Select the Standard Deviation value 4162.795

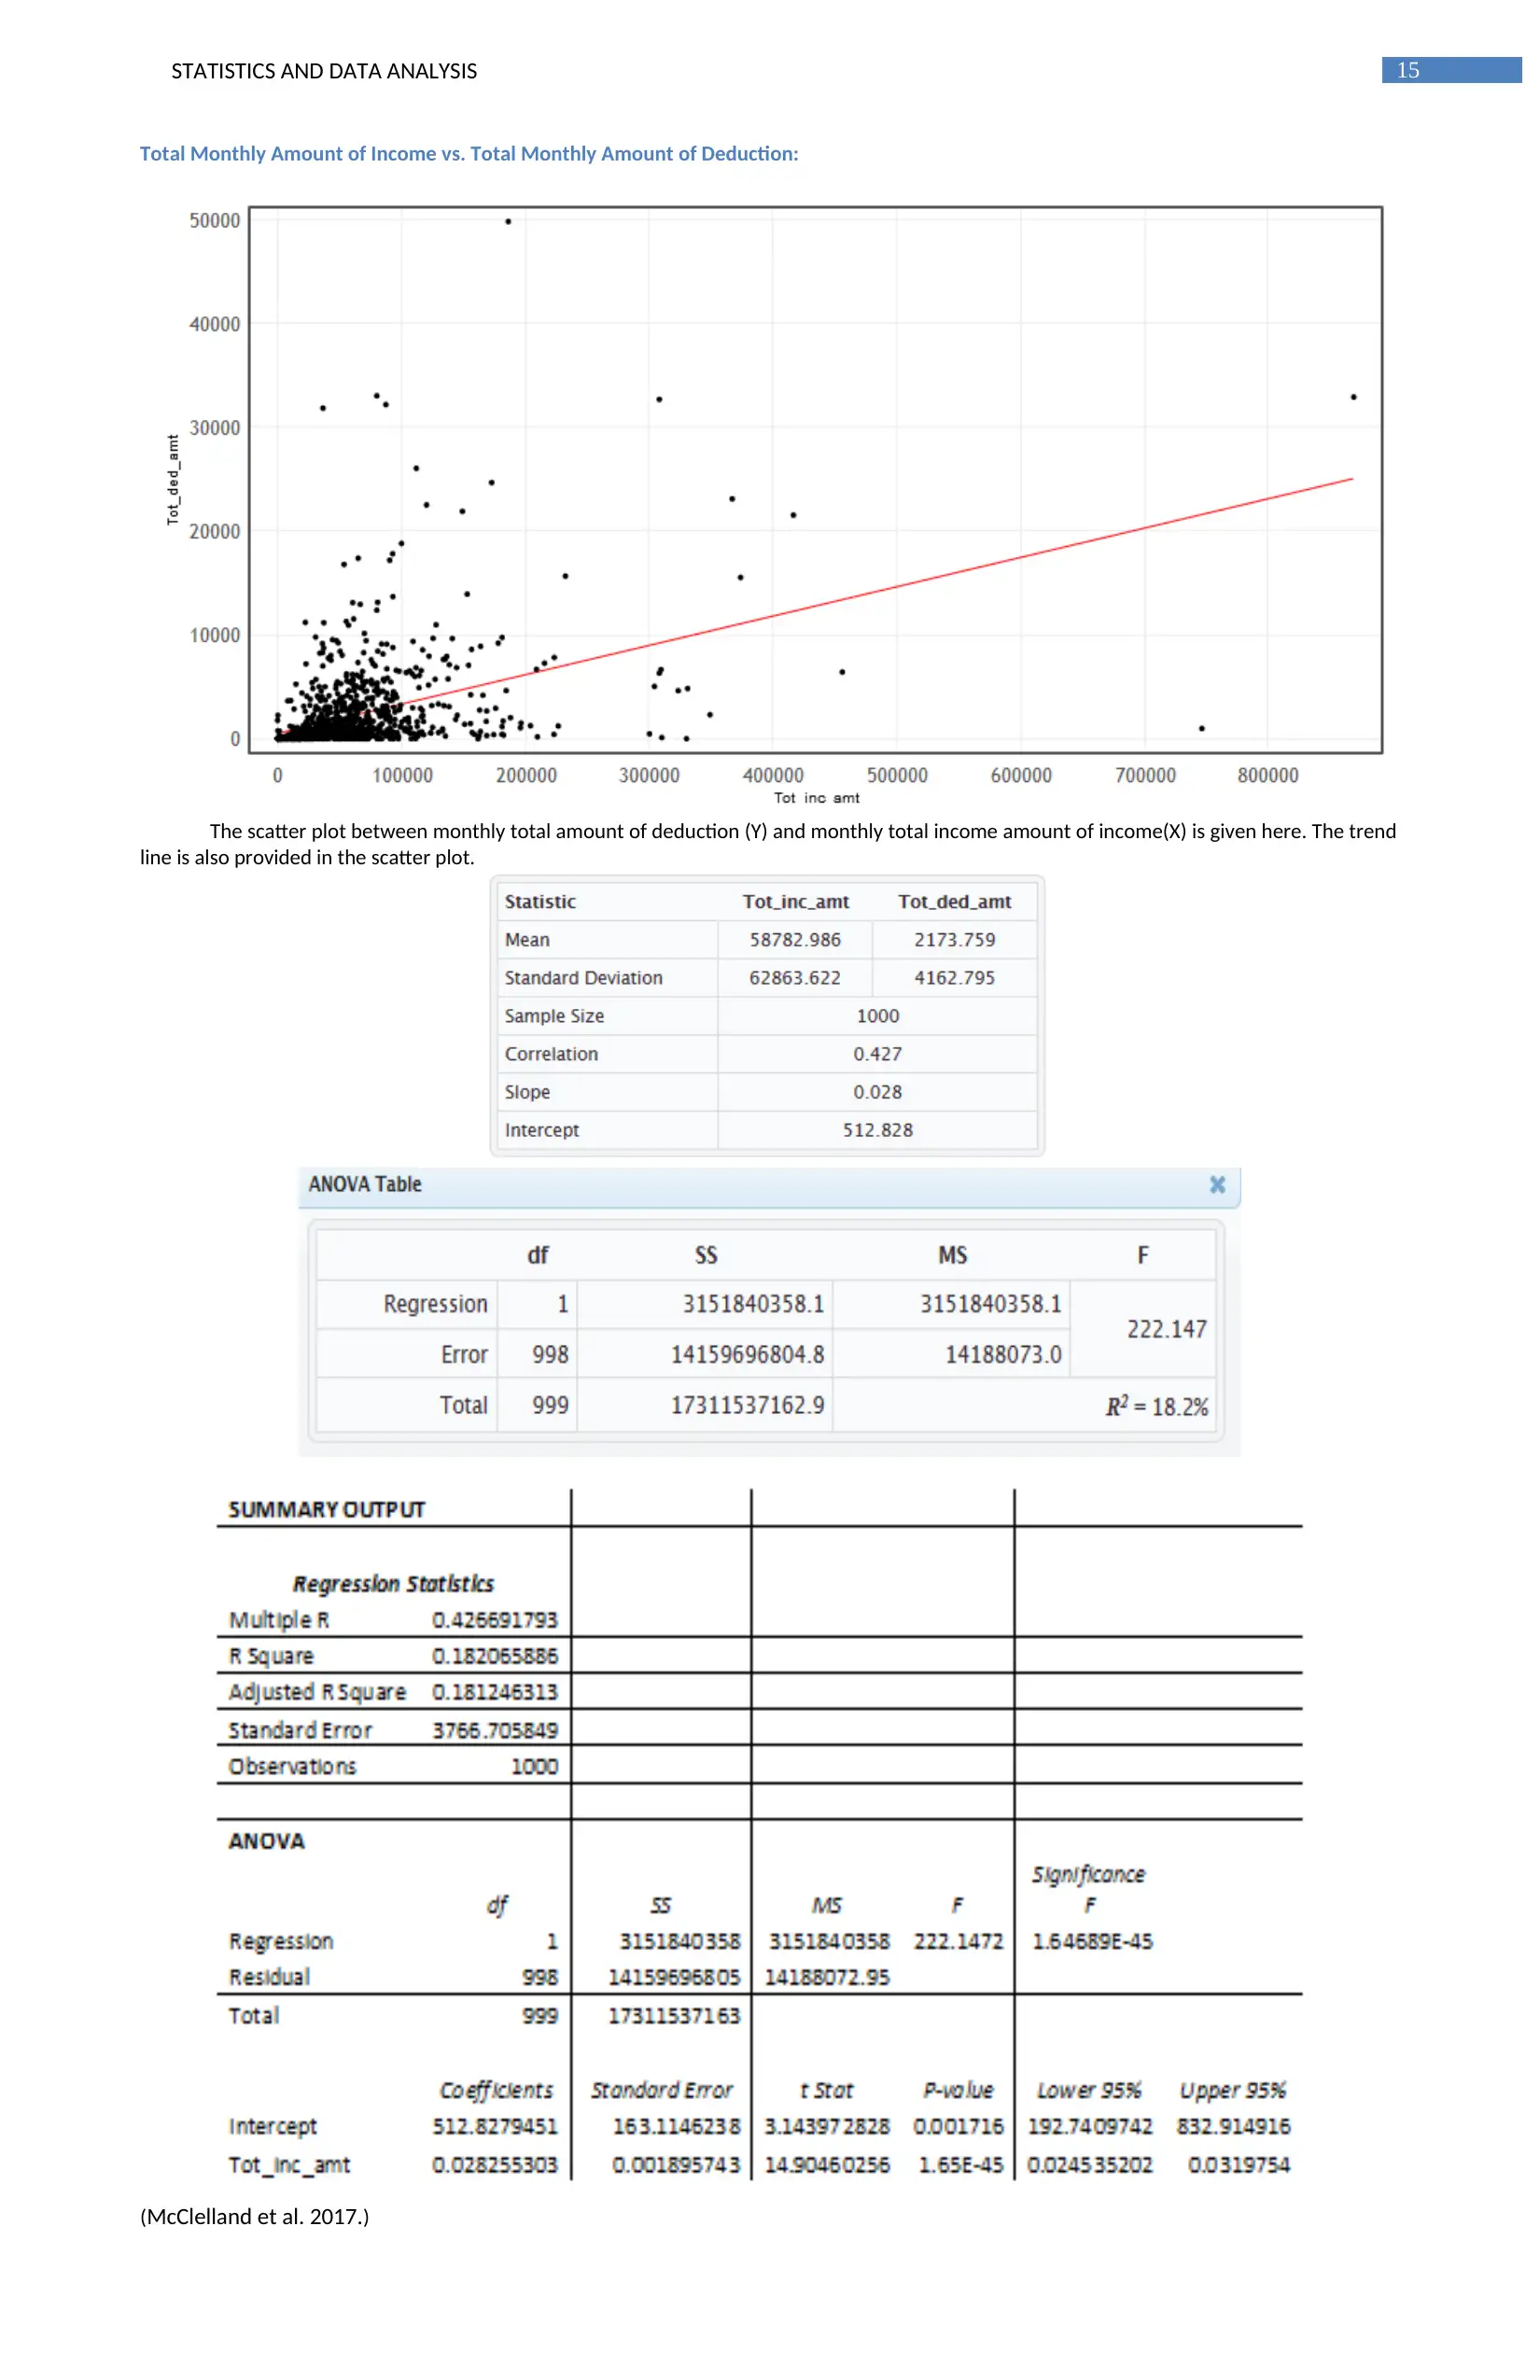coord(954,977)
